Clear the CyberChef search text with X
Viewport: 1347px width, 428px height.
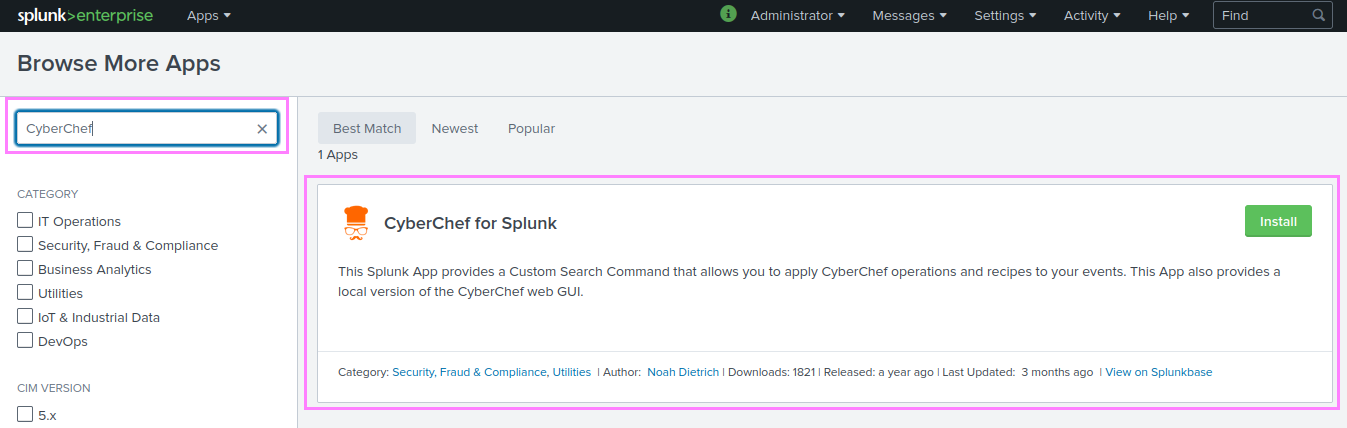pos(262,129)
